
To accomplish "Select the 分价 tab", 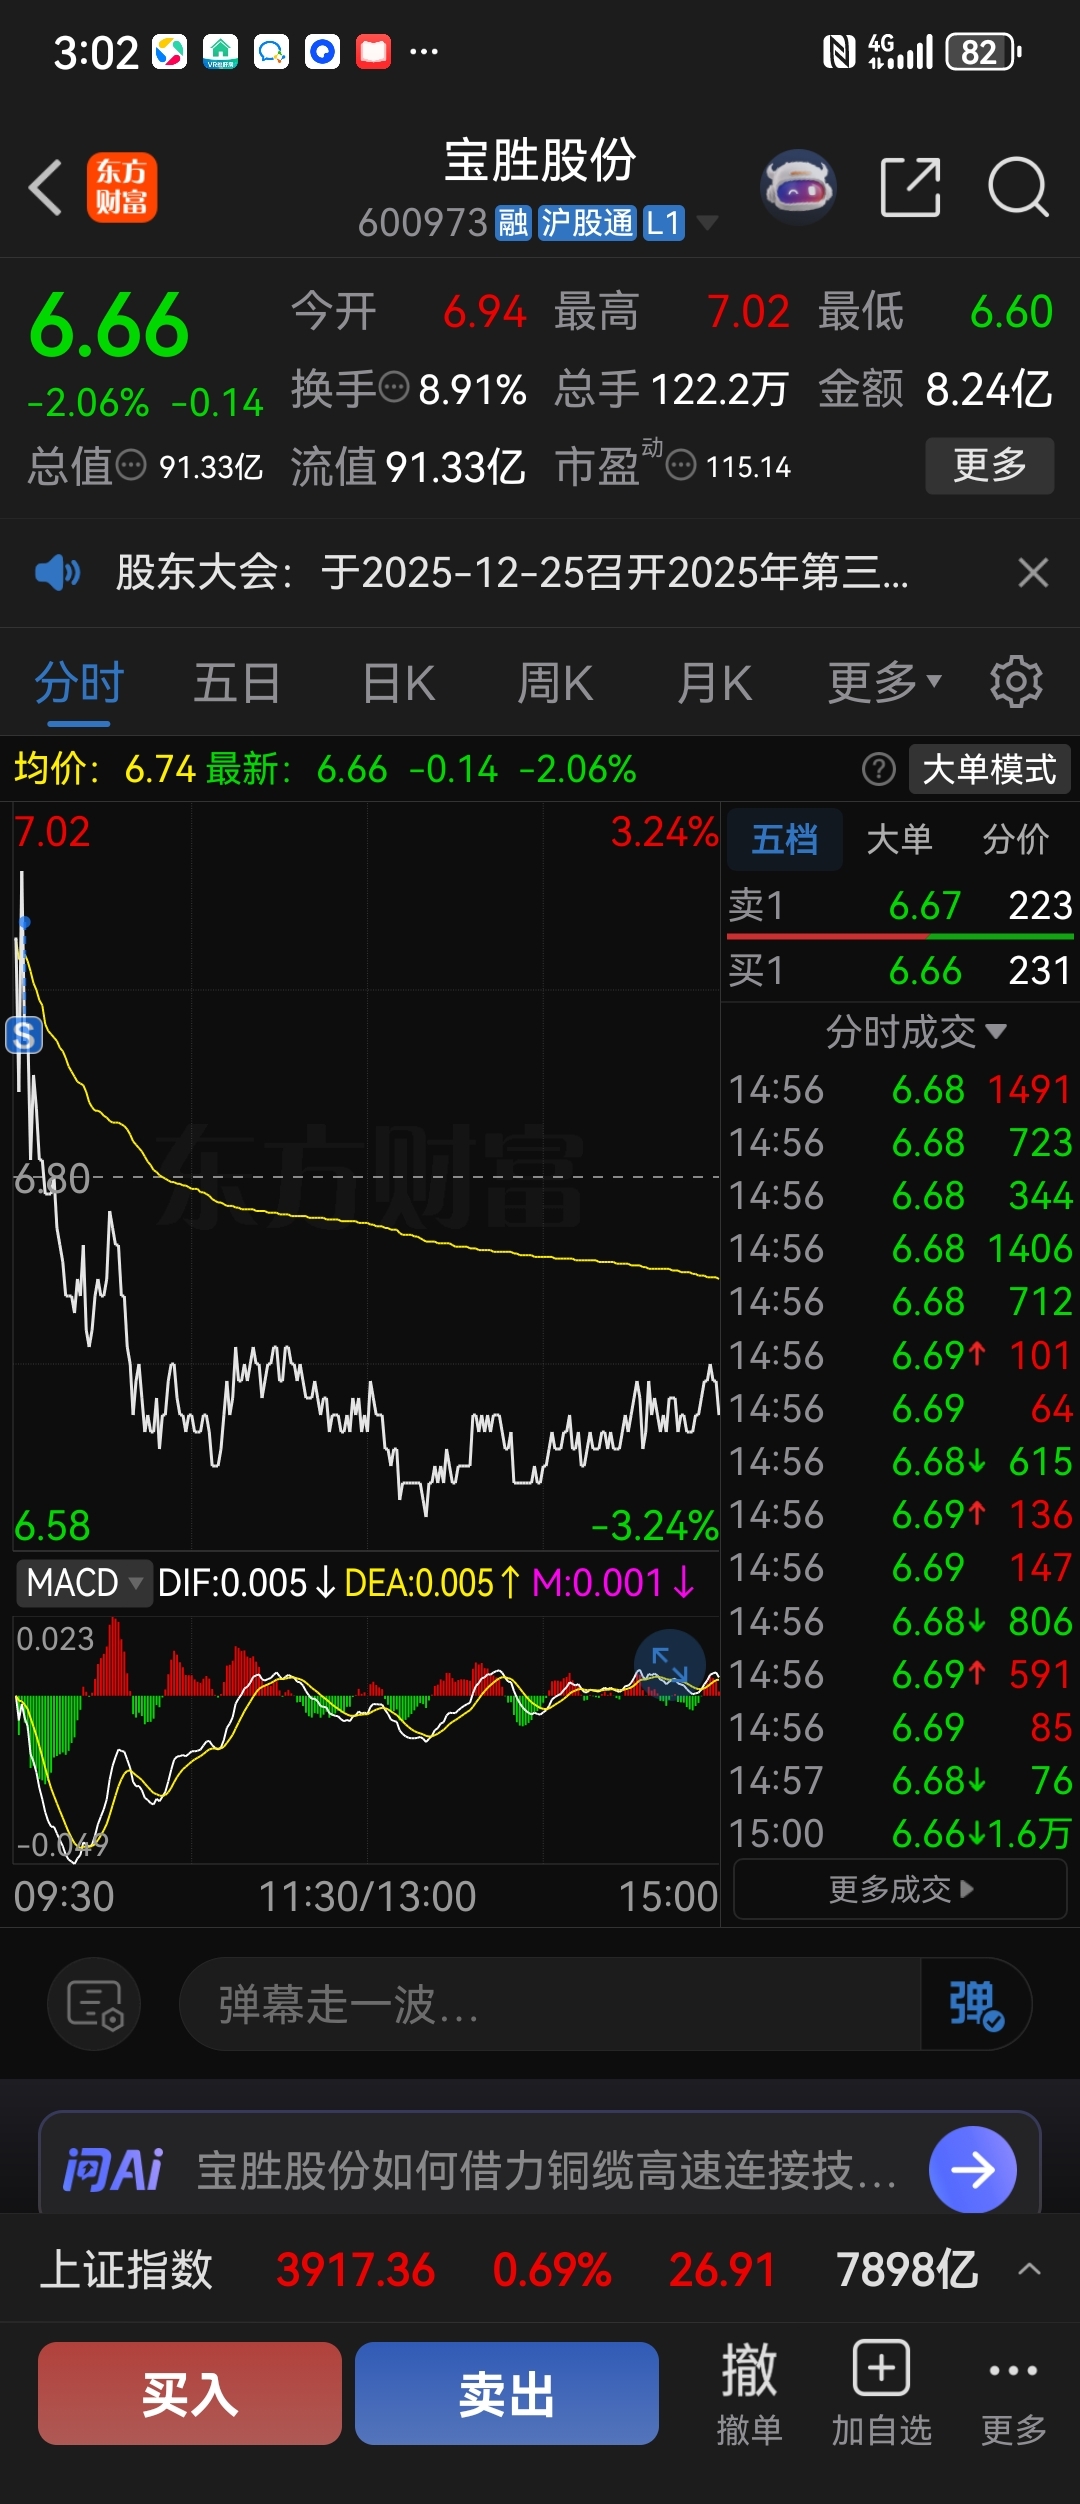I will pyautogui.click(x=1015, y=839).
